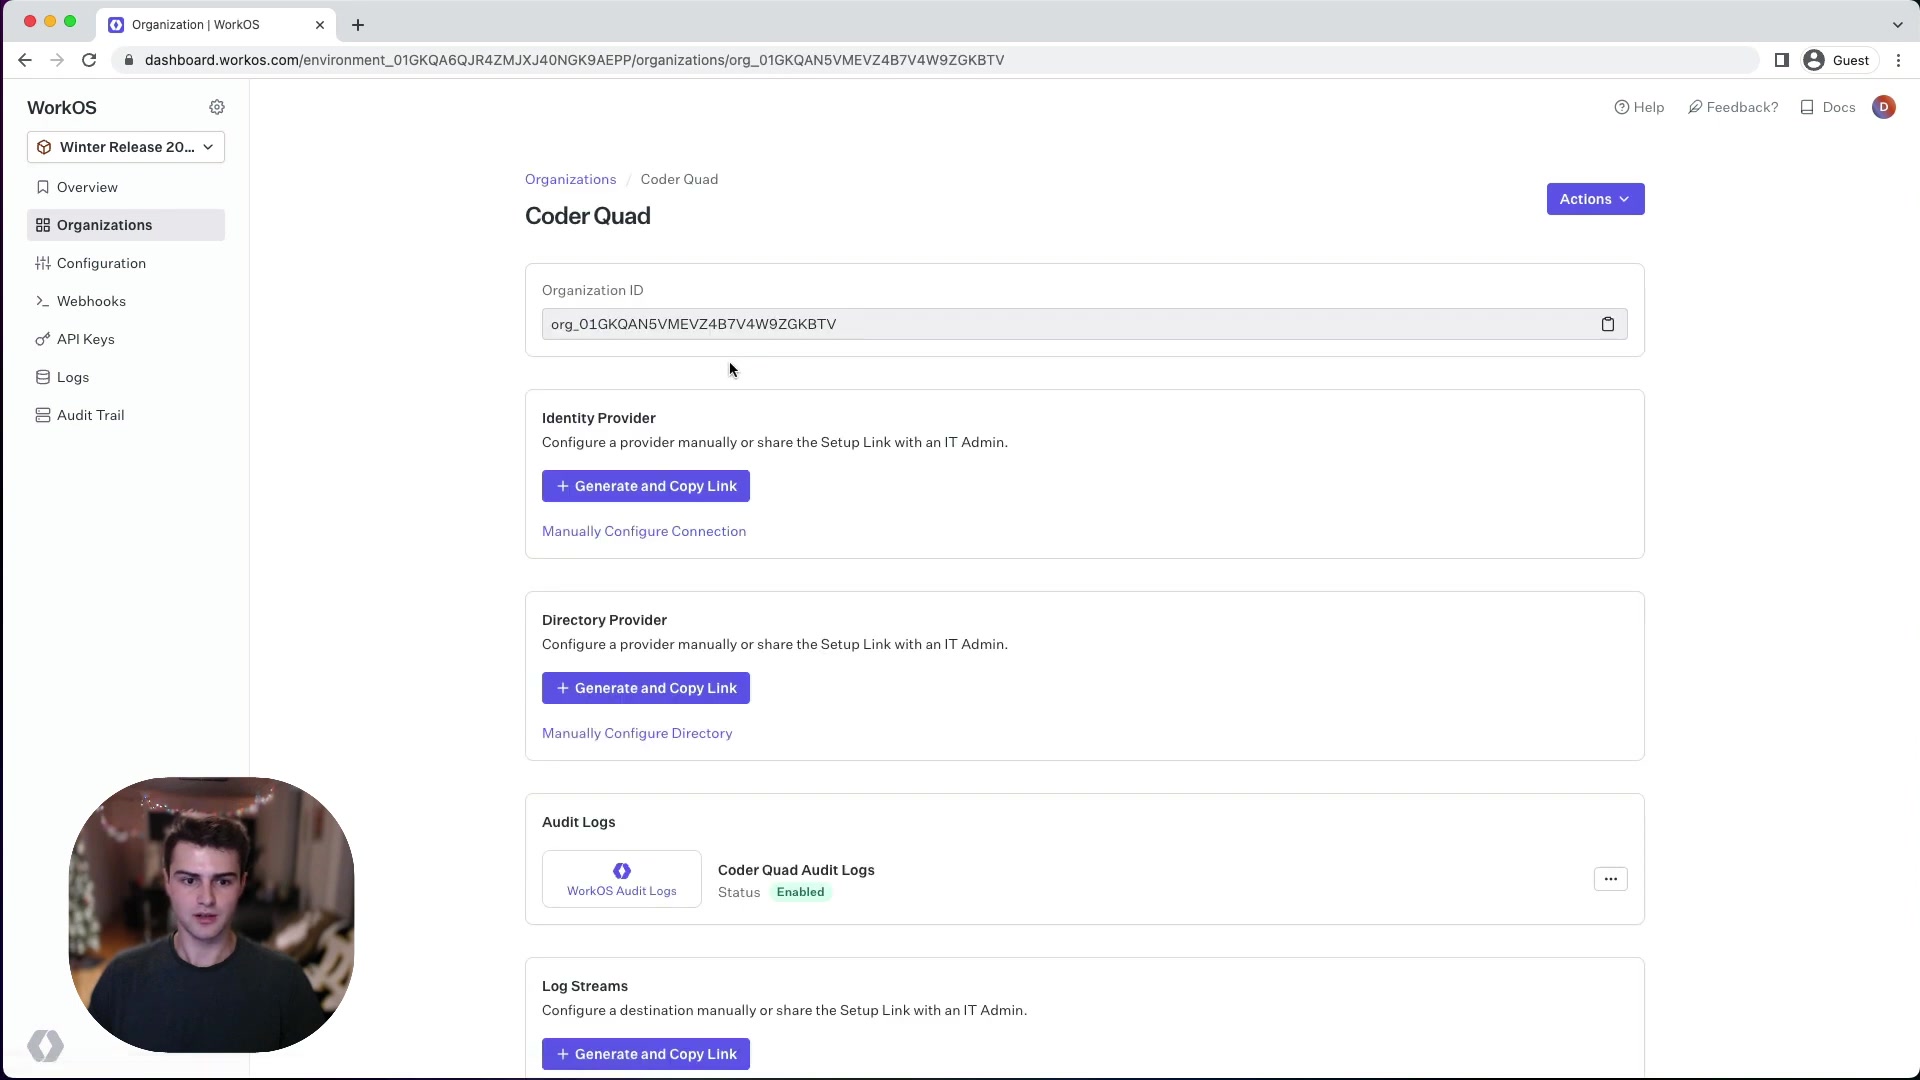Open audit logs overflow ellipsis menu
Image resolution: width=1920 pixels, height=1080 pixels.
[x=1610, y=879]
